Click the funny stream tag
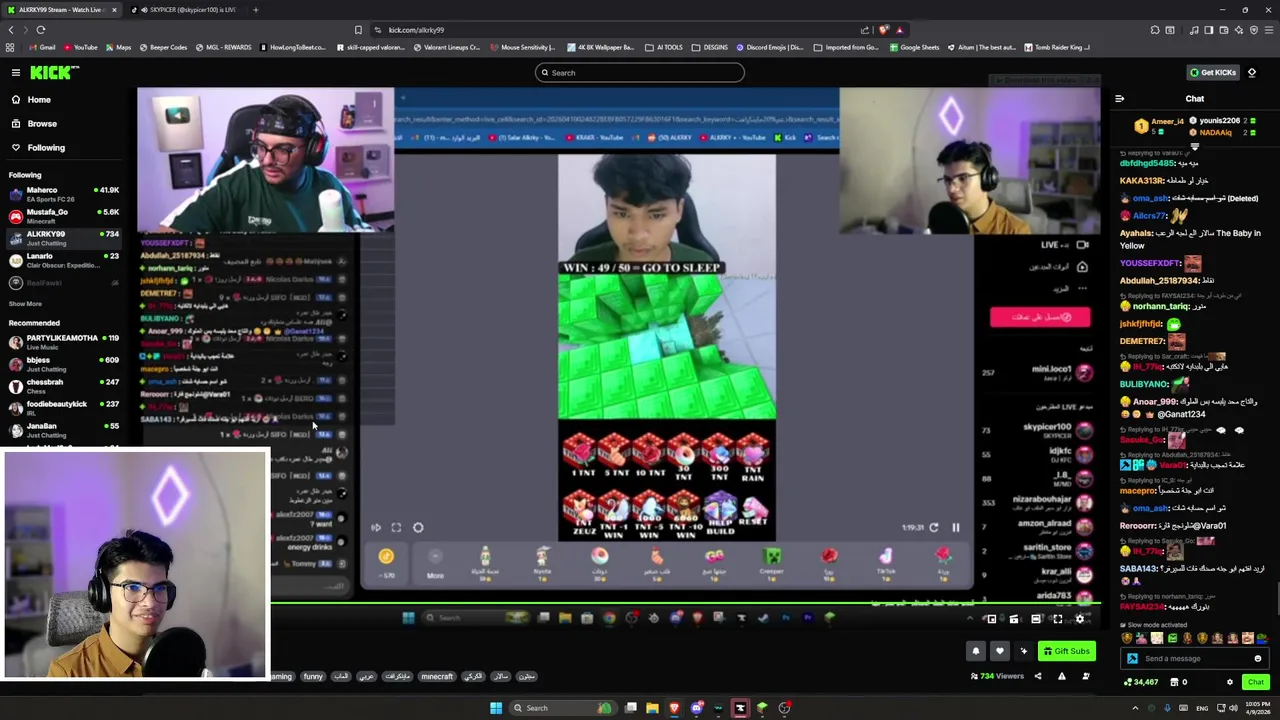This screenshot has height=720, width=1280. point(313,676)
